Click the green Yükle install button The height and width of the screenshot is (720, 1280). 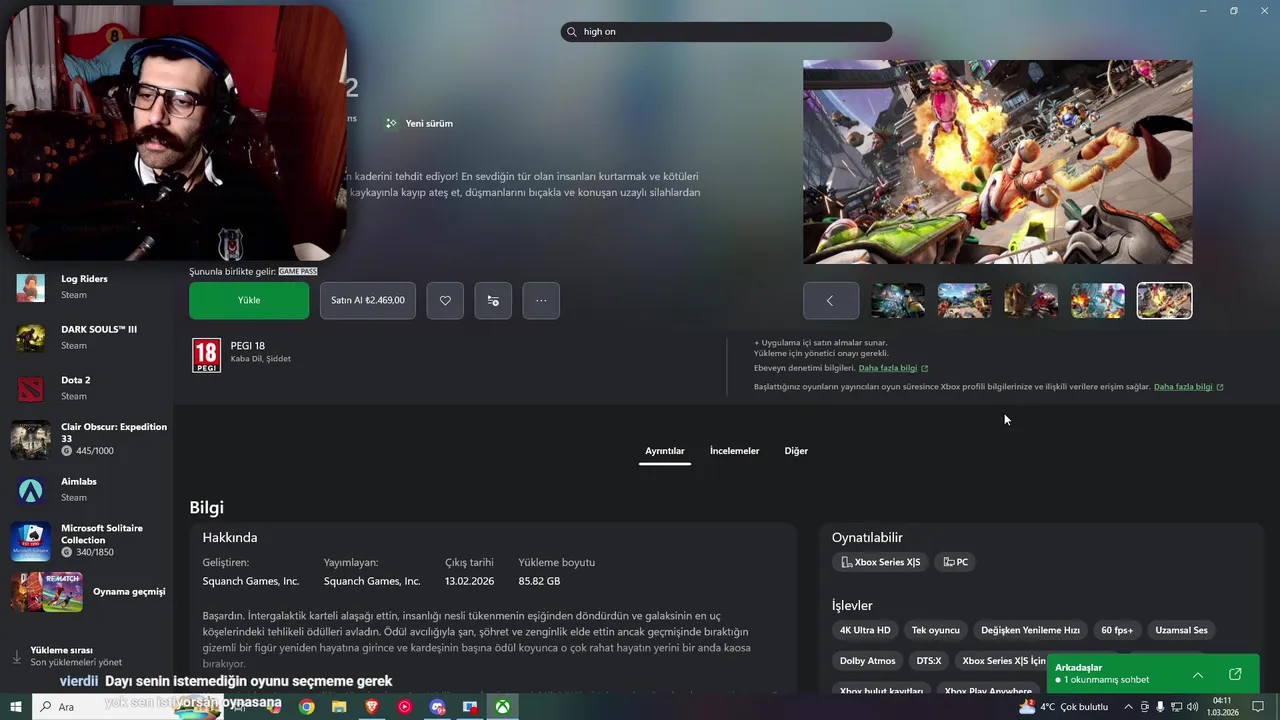[x=249, y=300]
